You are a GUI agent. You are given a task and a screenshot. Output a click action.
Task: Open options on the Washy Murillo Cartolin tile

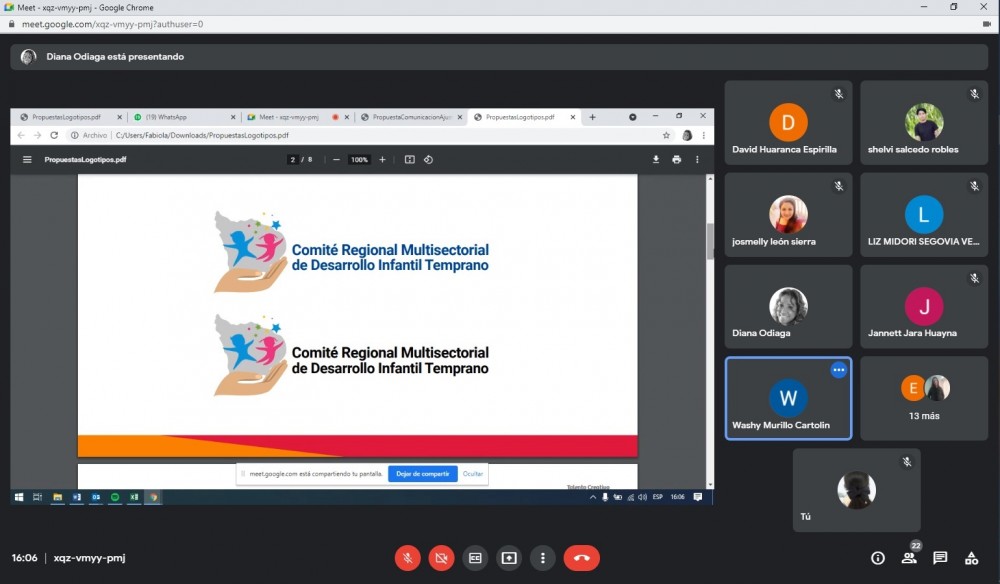[838, 370]
